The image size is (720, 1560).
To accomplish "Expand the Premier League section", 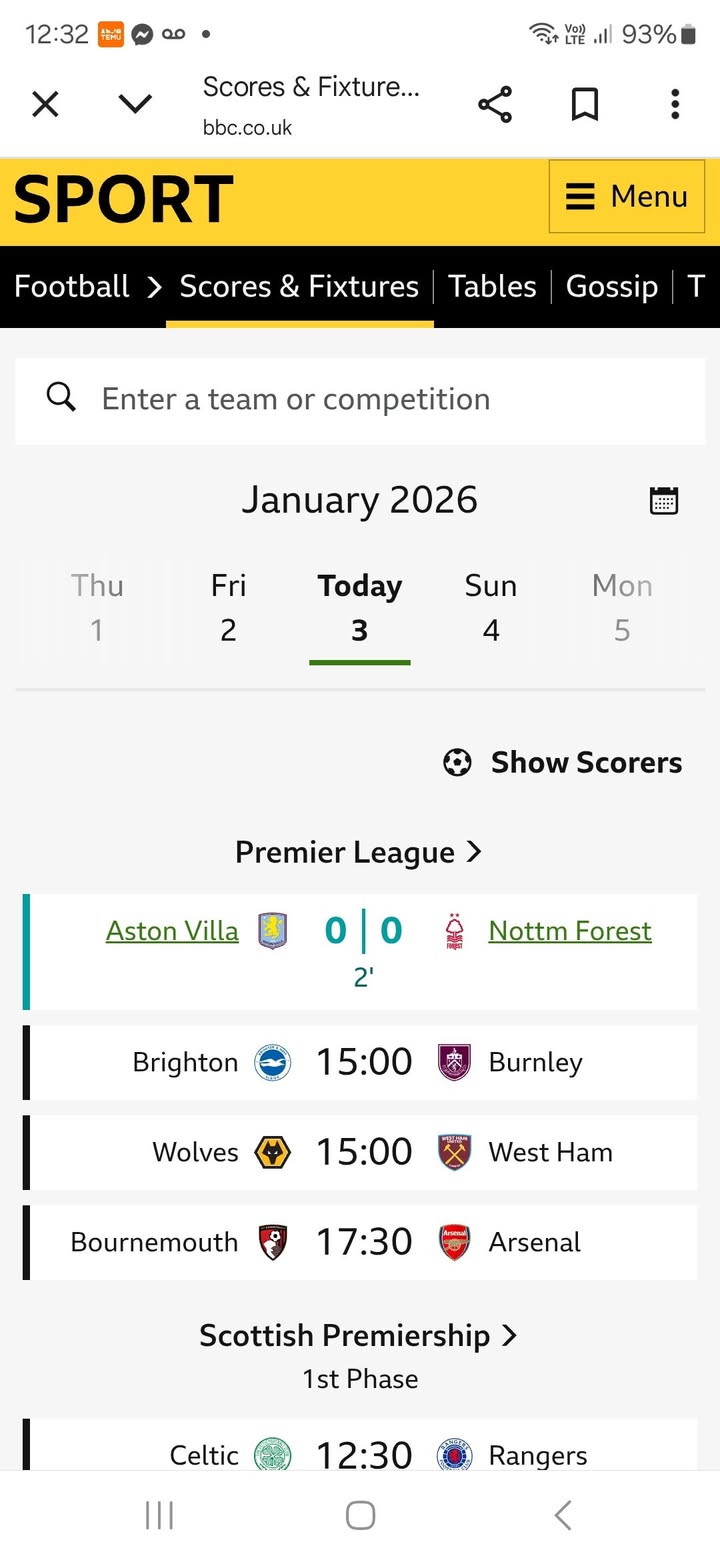I will point(359,852).
